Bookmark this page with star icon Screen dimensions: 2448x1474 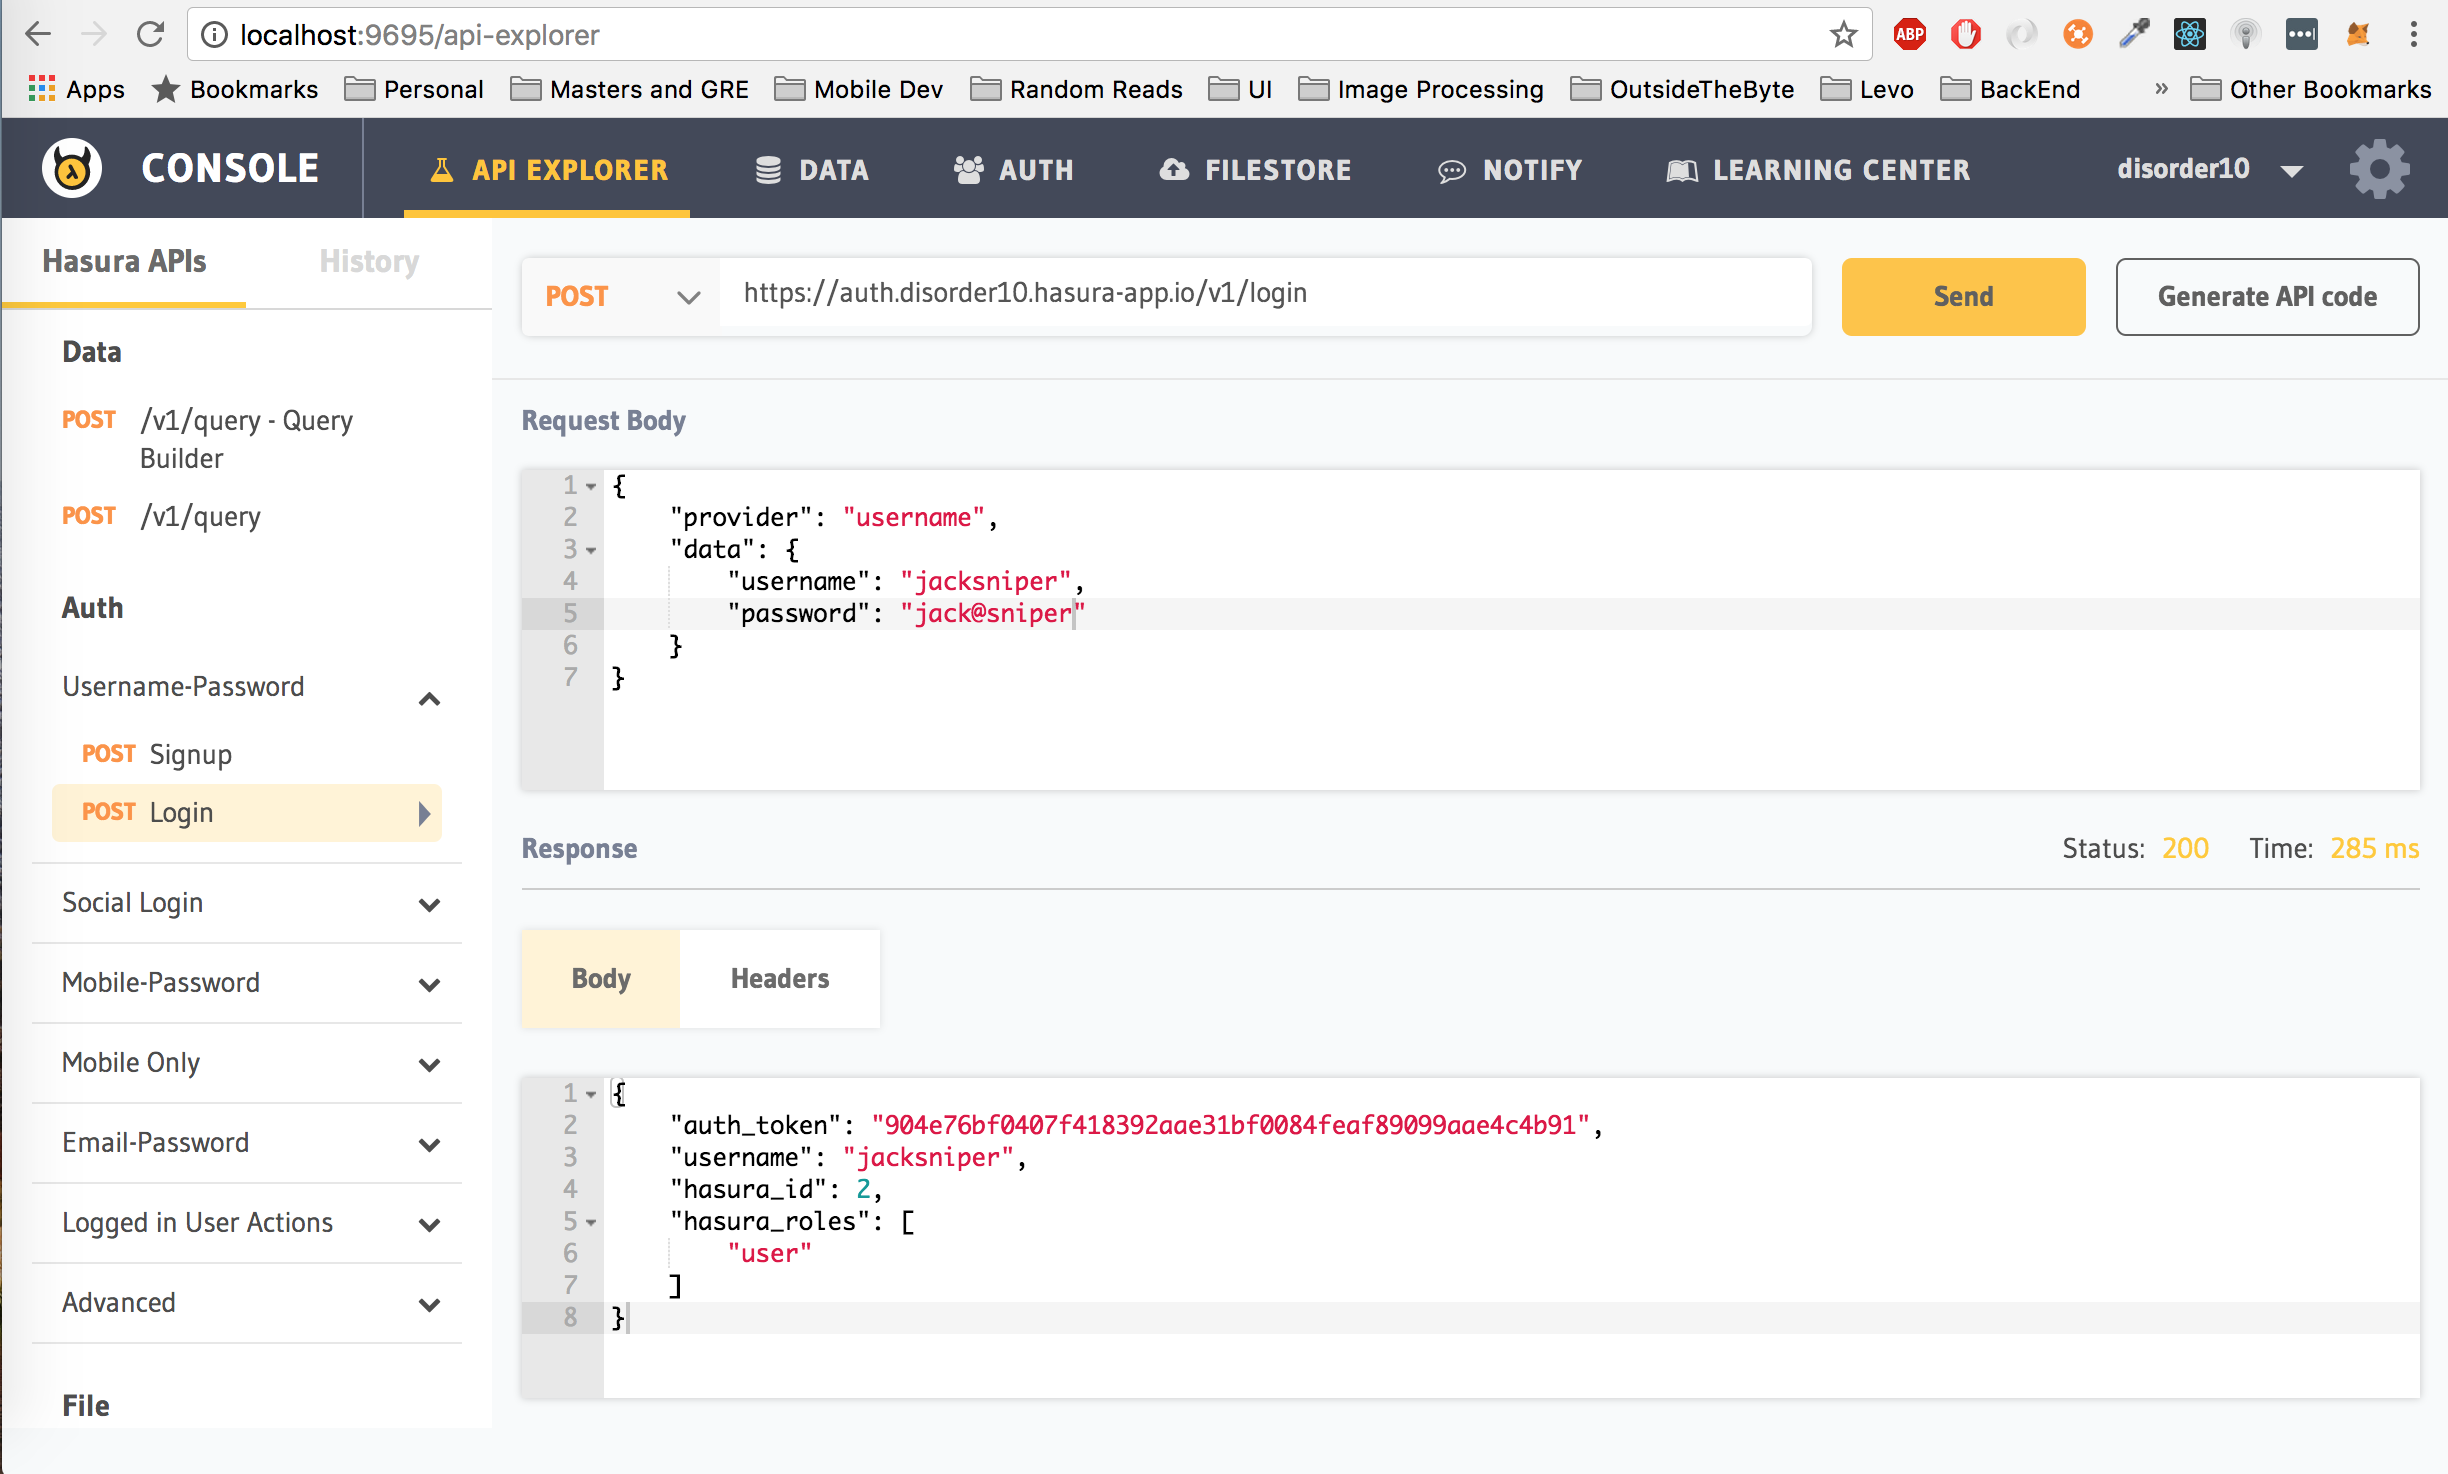click(x=1843, y=35)
